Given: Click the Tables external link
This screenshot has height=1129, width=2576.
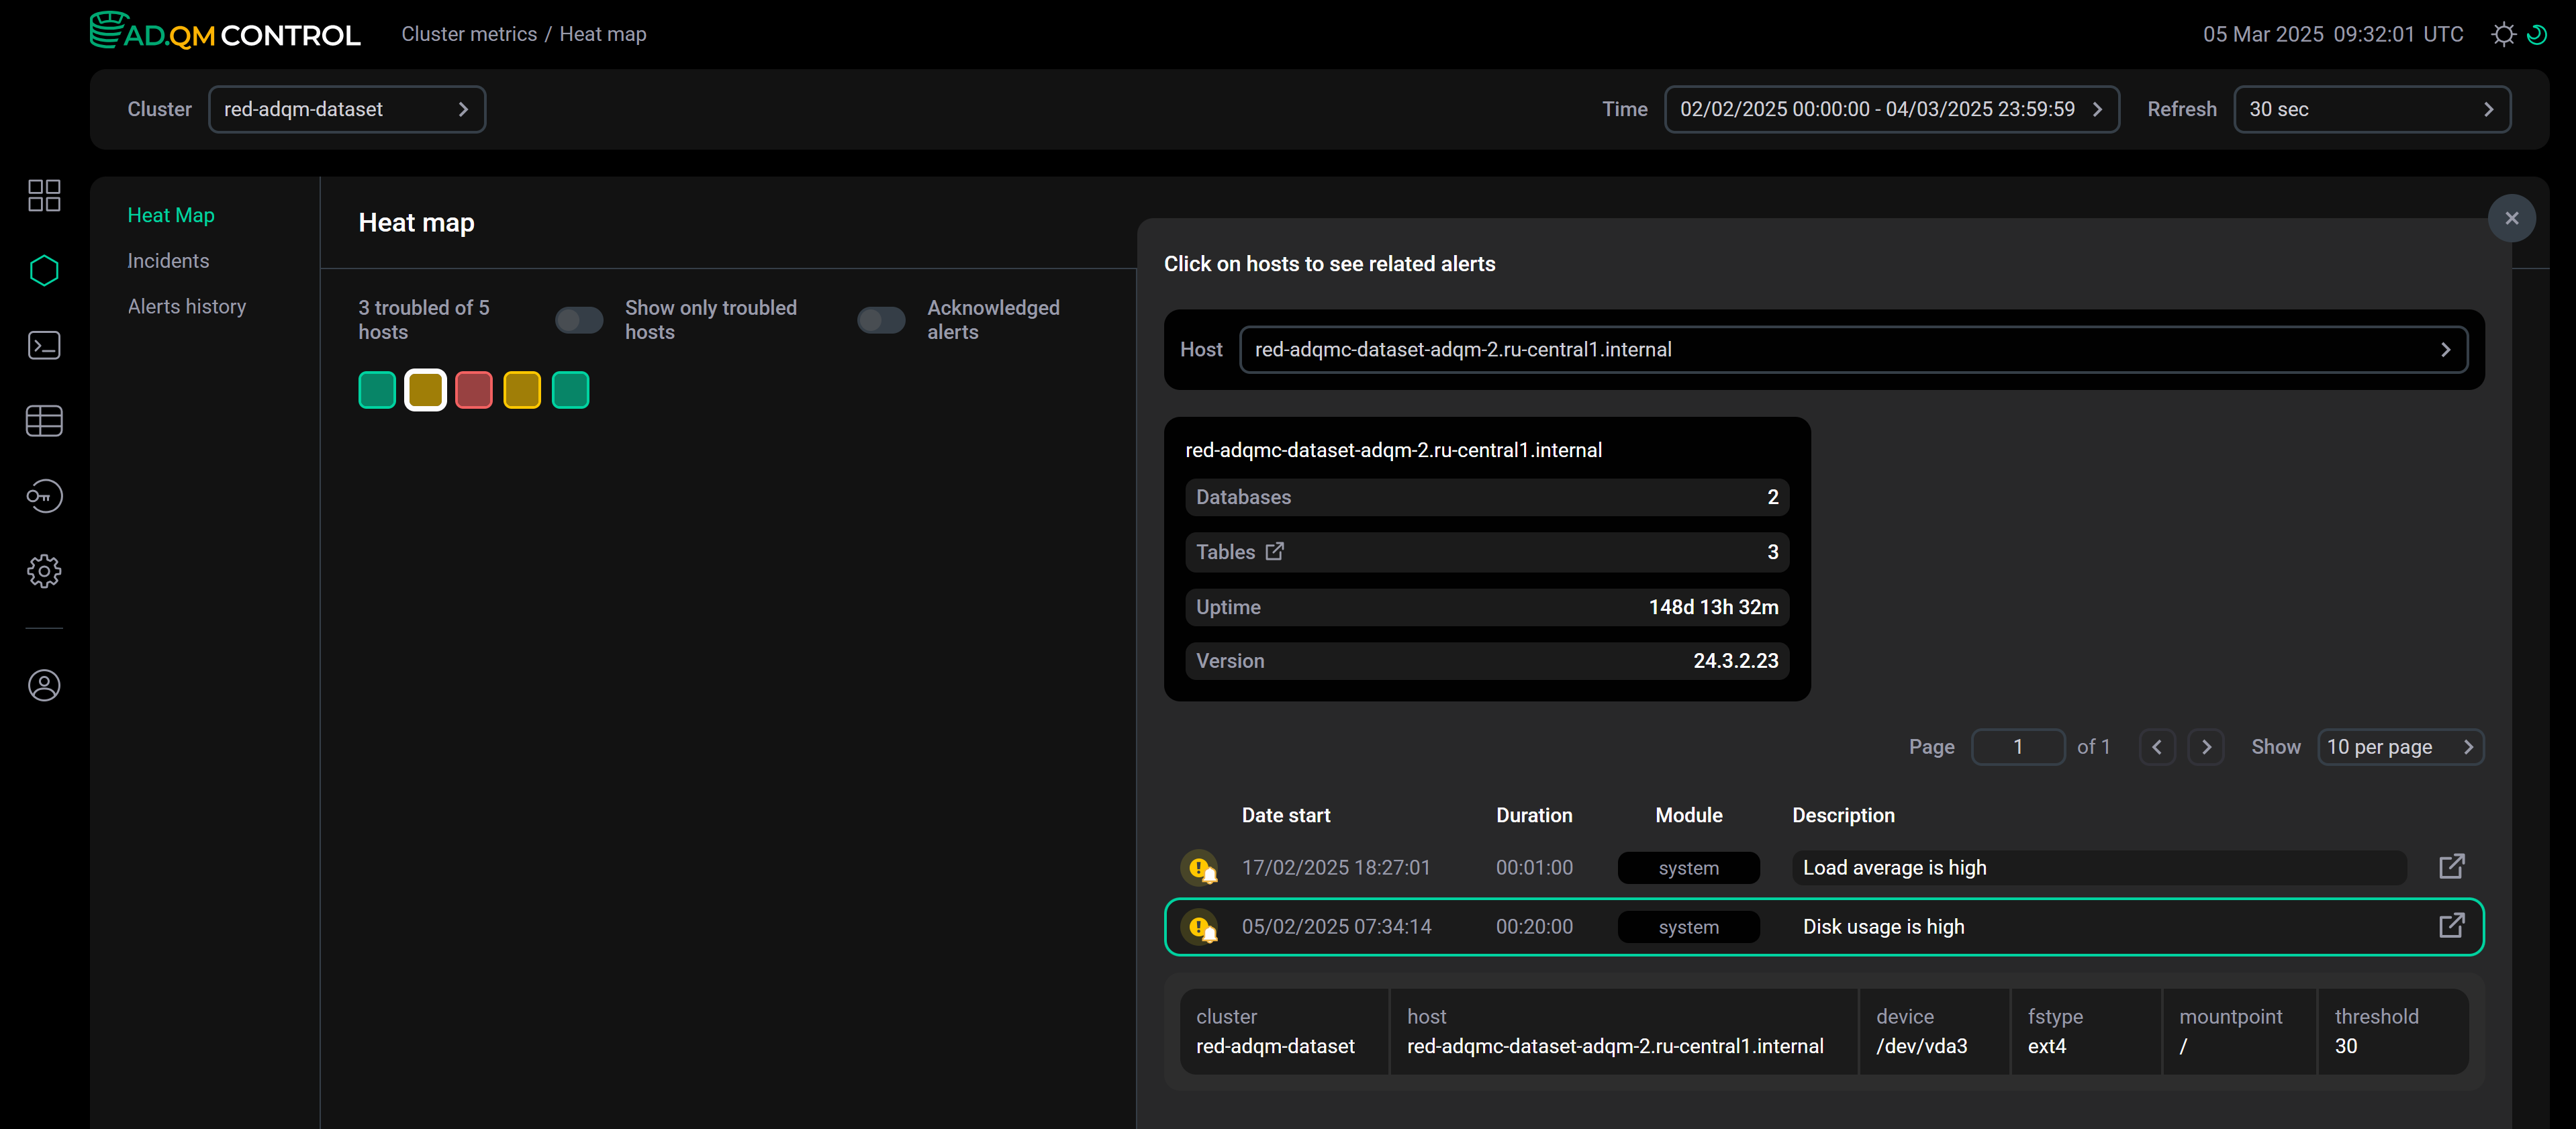Looking at the screenshot, I should (x=1274, y=551).
